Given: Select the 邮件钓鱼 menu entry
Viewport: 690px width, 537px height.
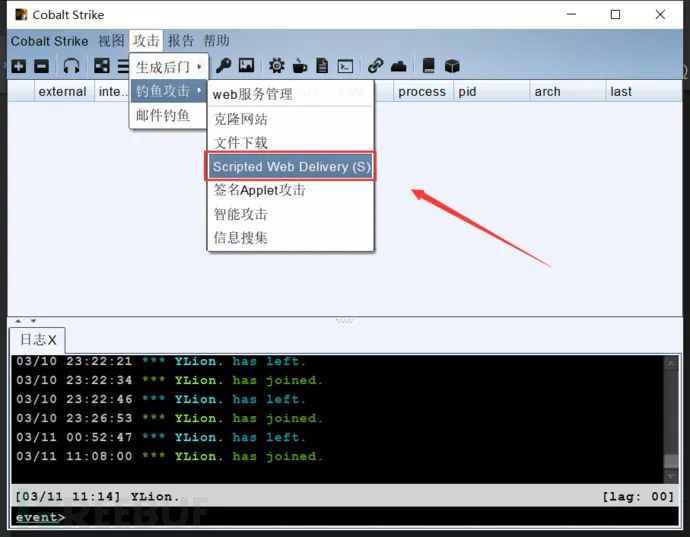Looking at the screenshot, I should click(169, 115).
